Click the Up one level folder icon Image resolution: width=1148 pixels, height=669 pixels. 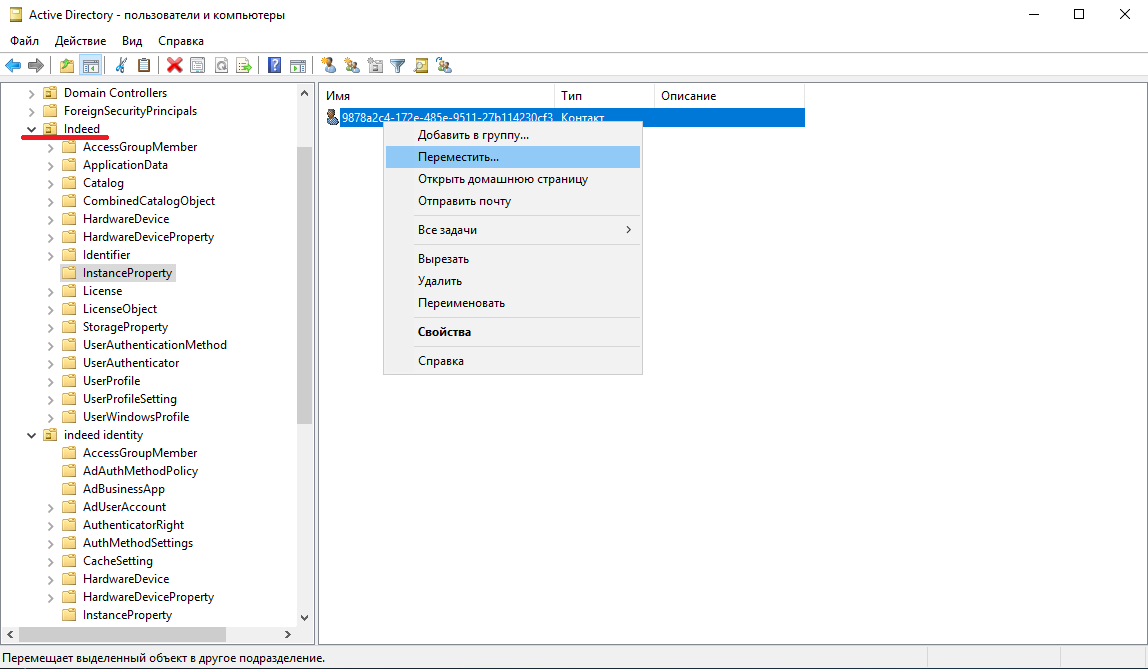[67, 66]
